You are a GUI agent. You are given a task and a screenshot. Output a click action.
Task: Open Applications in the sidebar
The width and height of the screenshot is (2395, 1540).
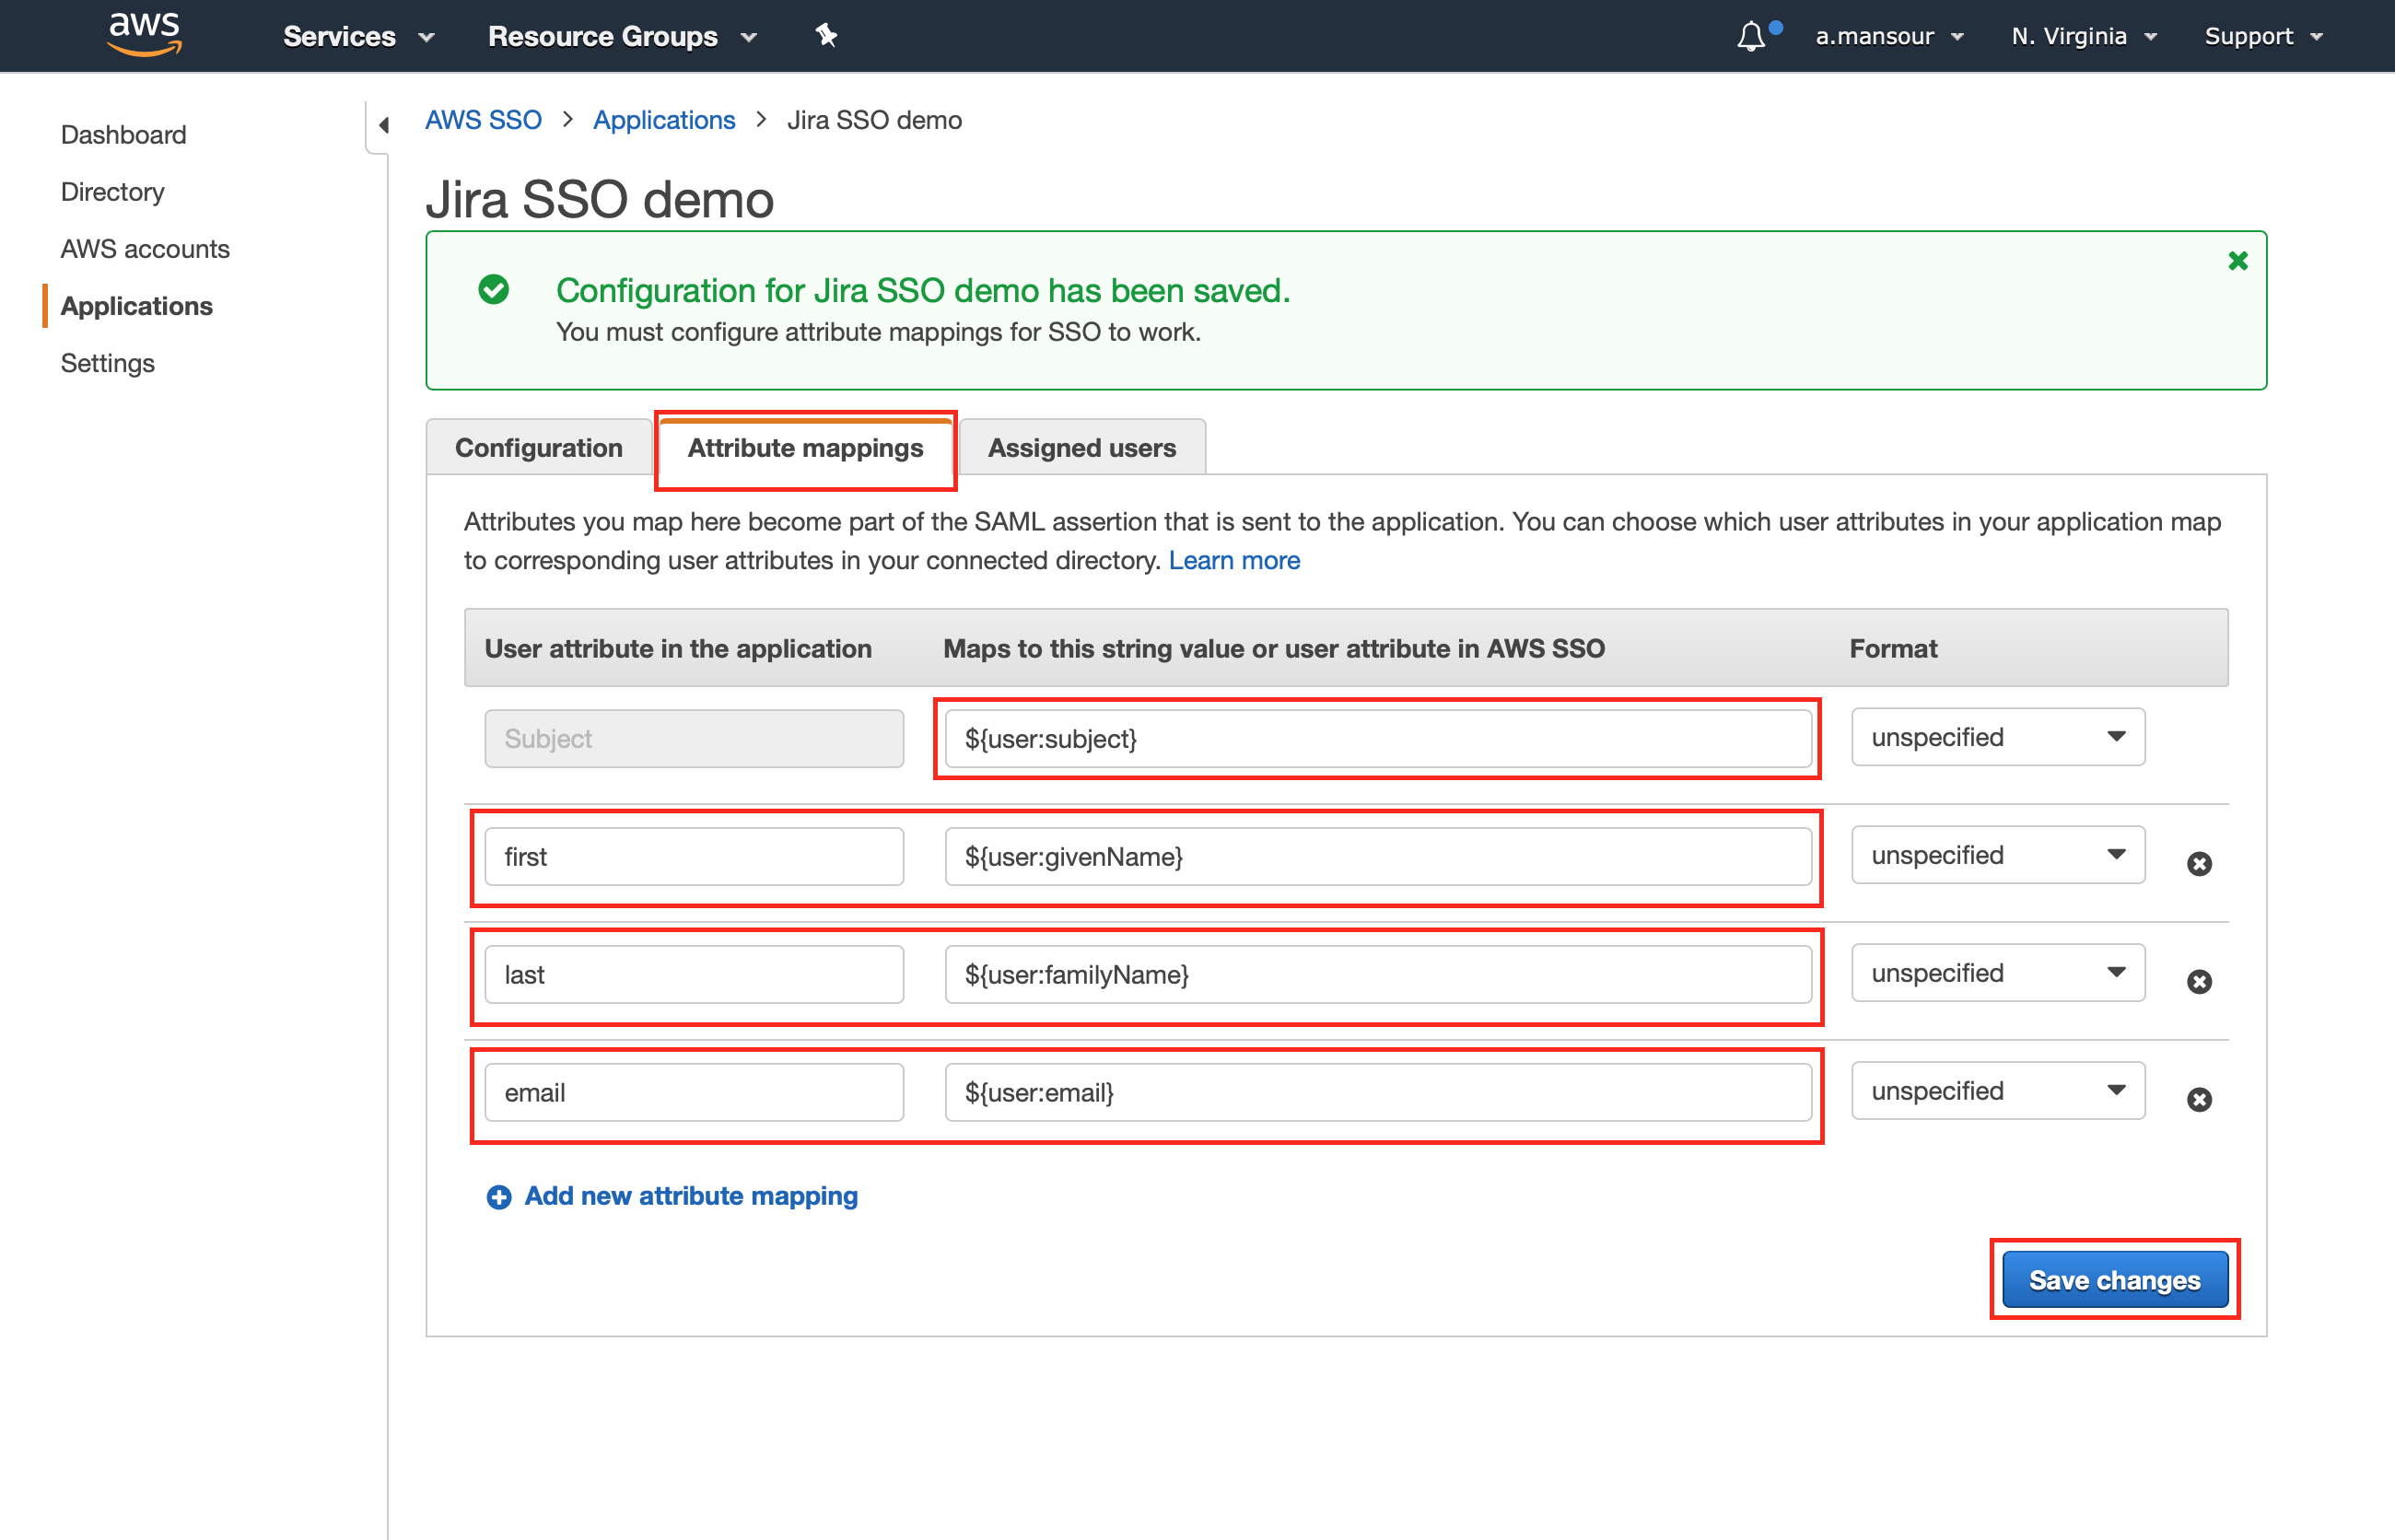pyautogui.click(x=137, y=306)
